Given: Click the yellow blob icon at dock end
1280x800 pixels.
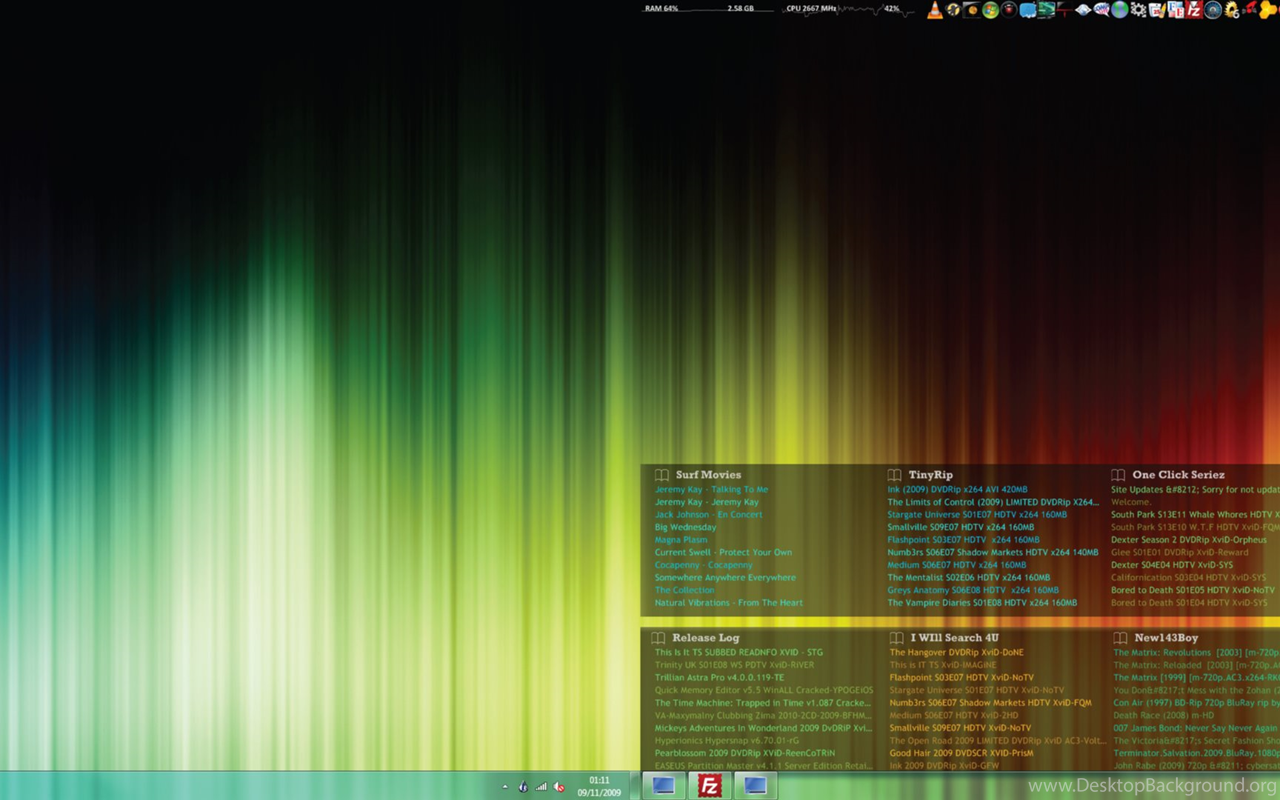Looking at the screenshot, I should tap(1268, 10).
